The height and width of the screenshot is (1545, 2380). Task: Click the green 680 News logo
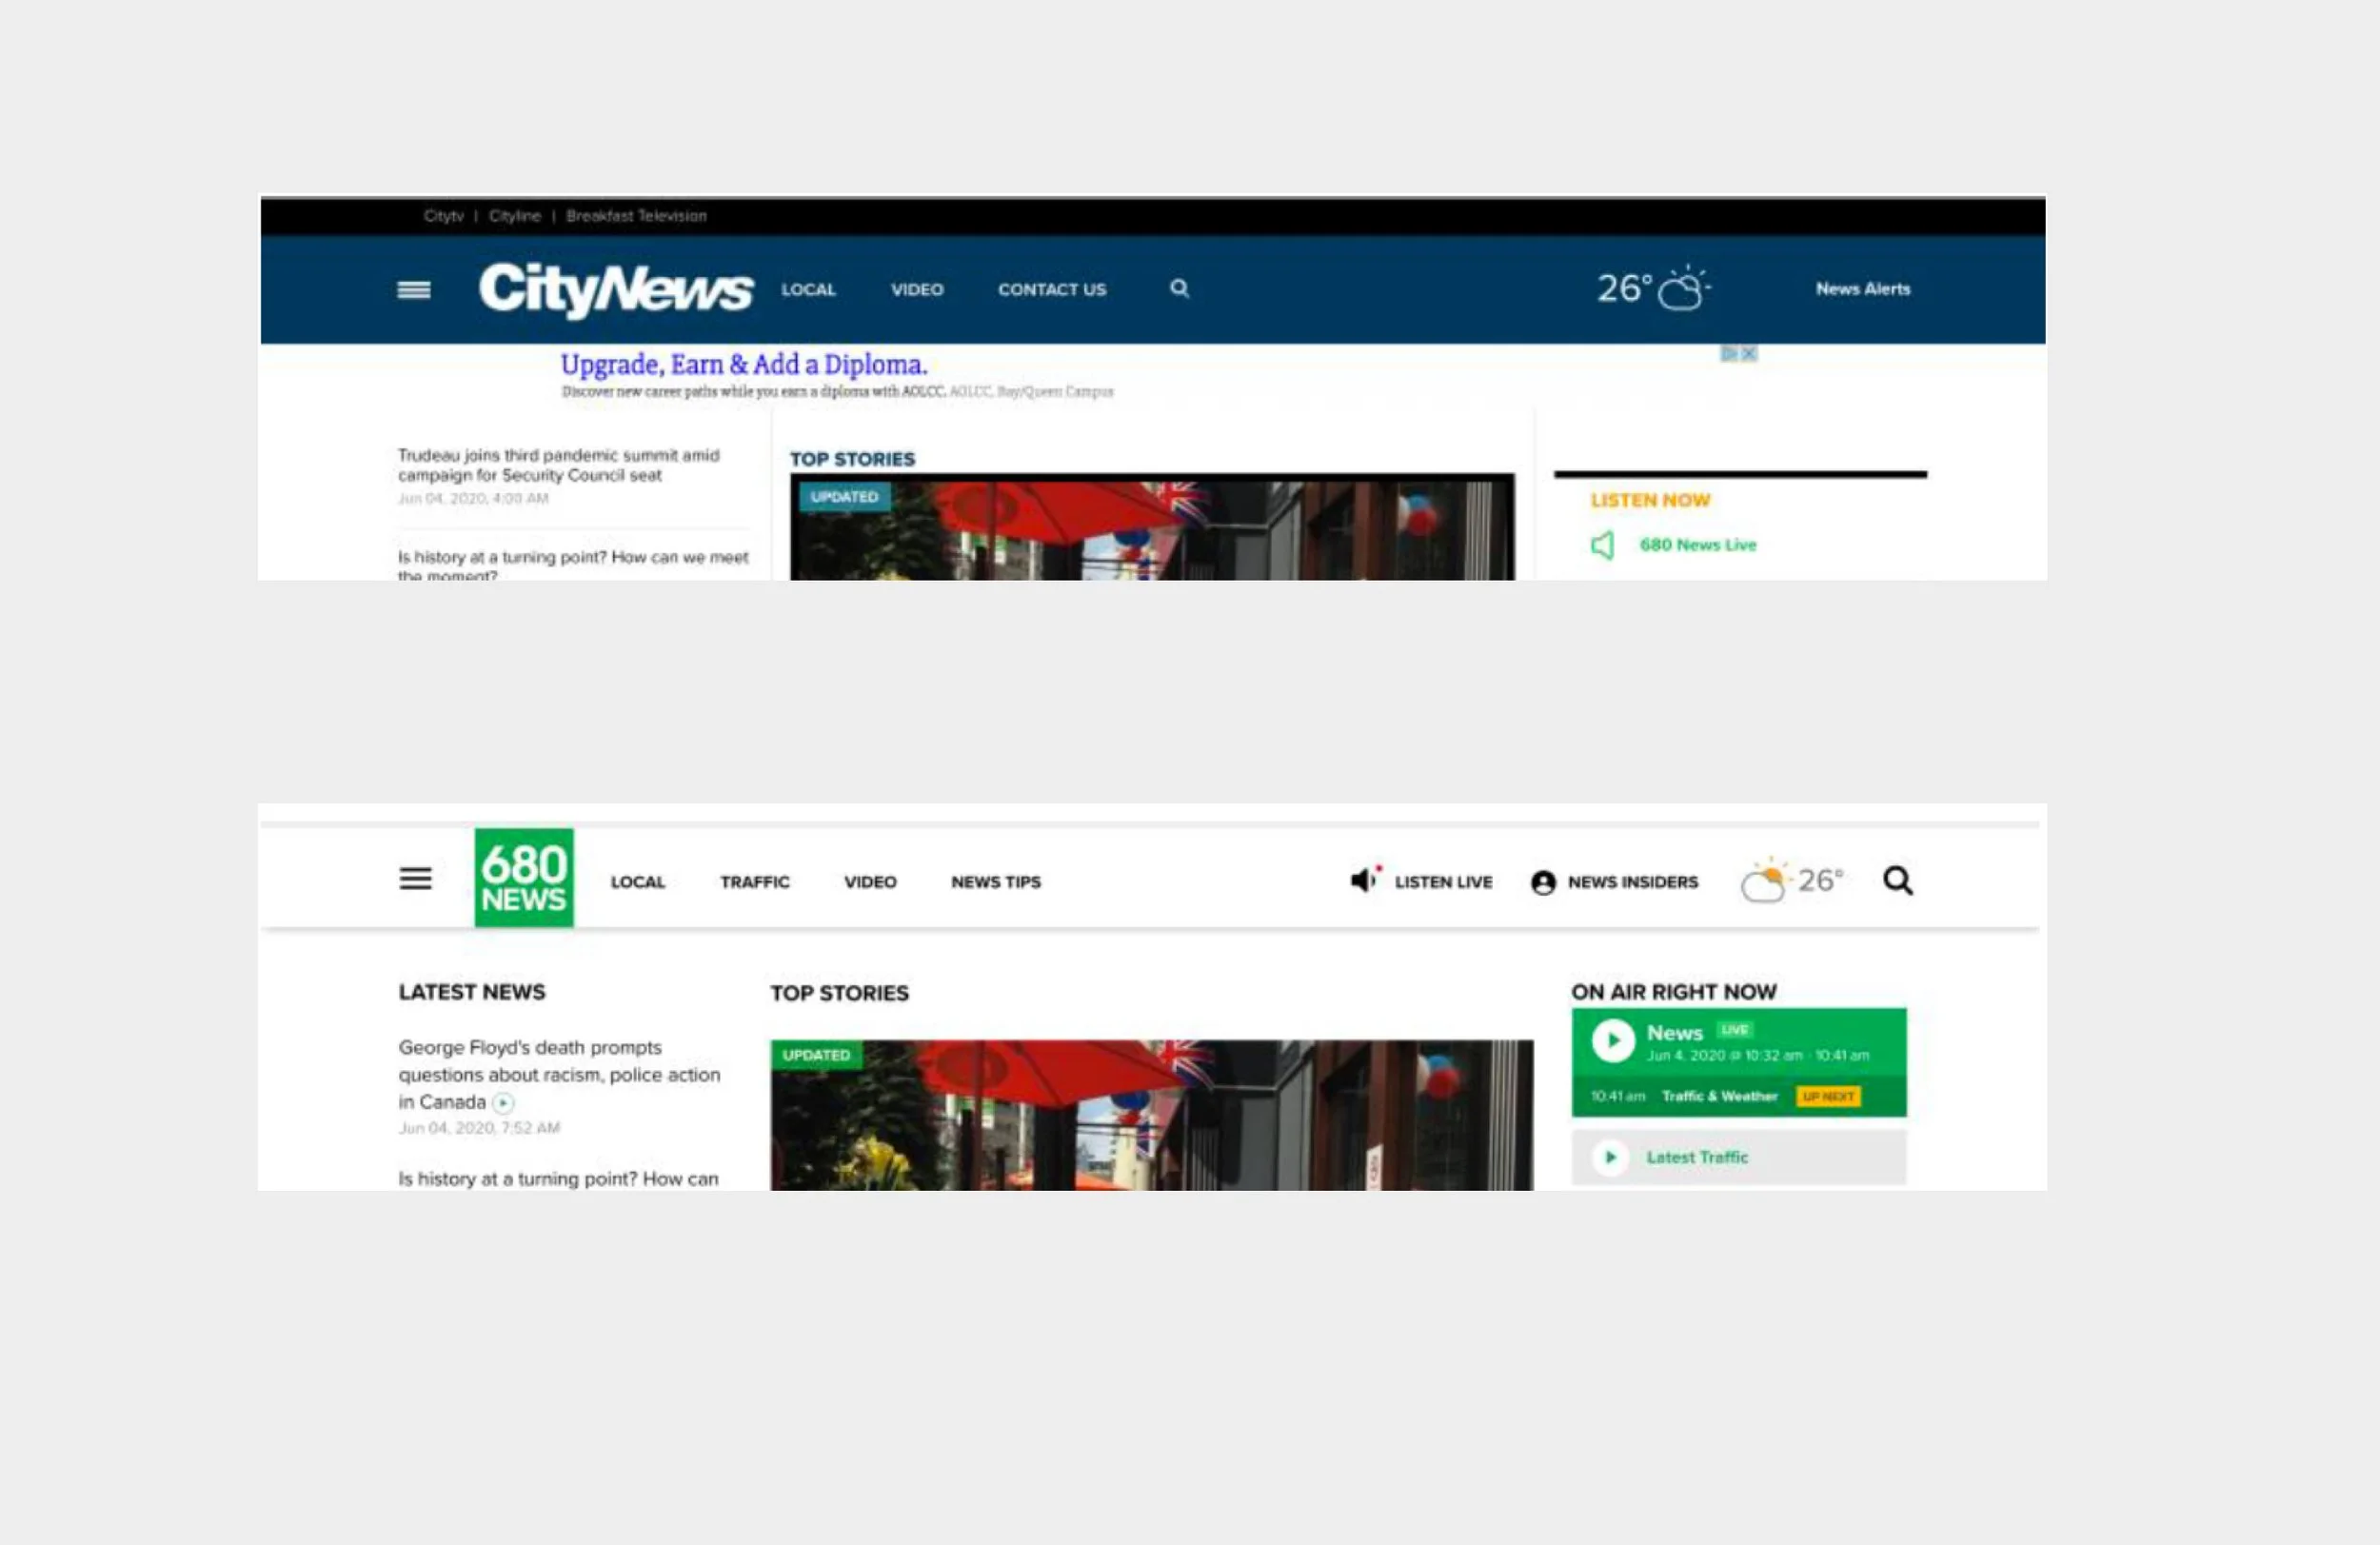pos(523,878)
